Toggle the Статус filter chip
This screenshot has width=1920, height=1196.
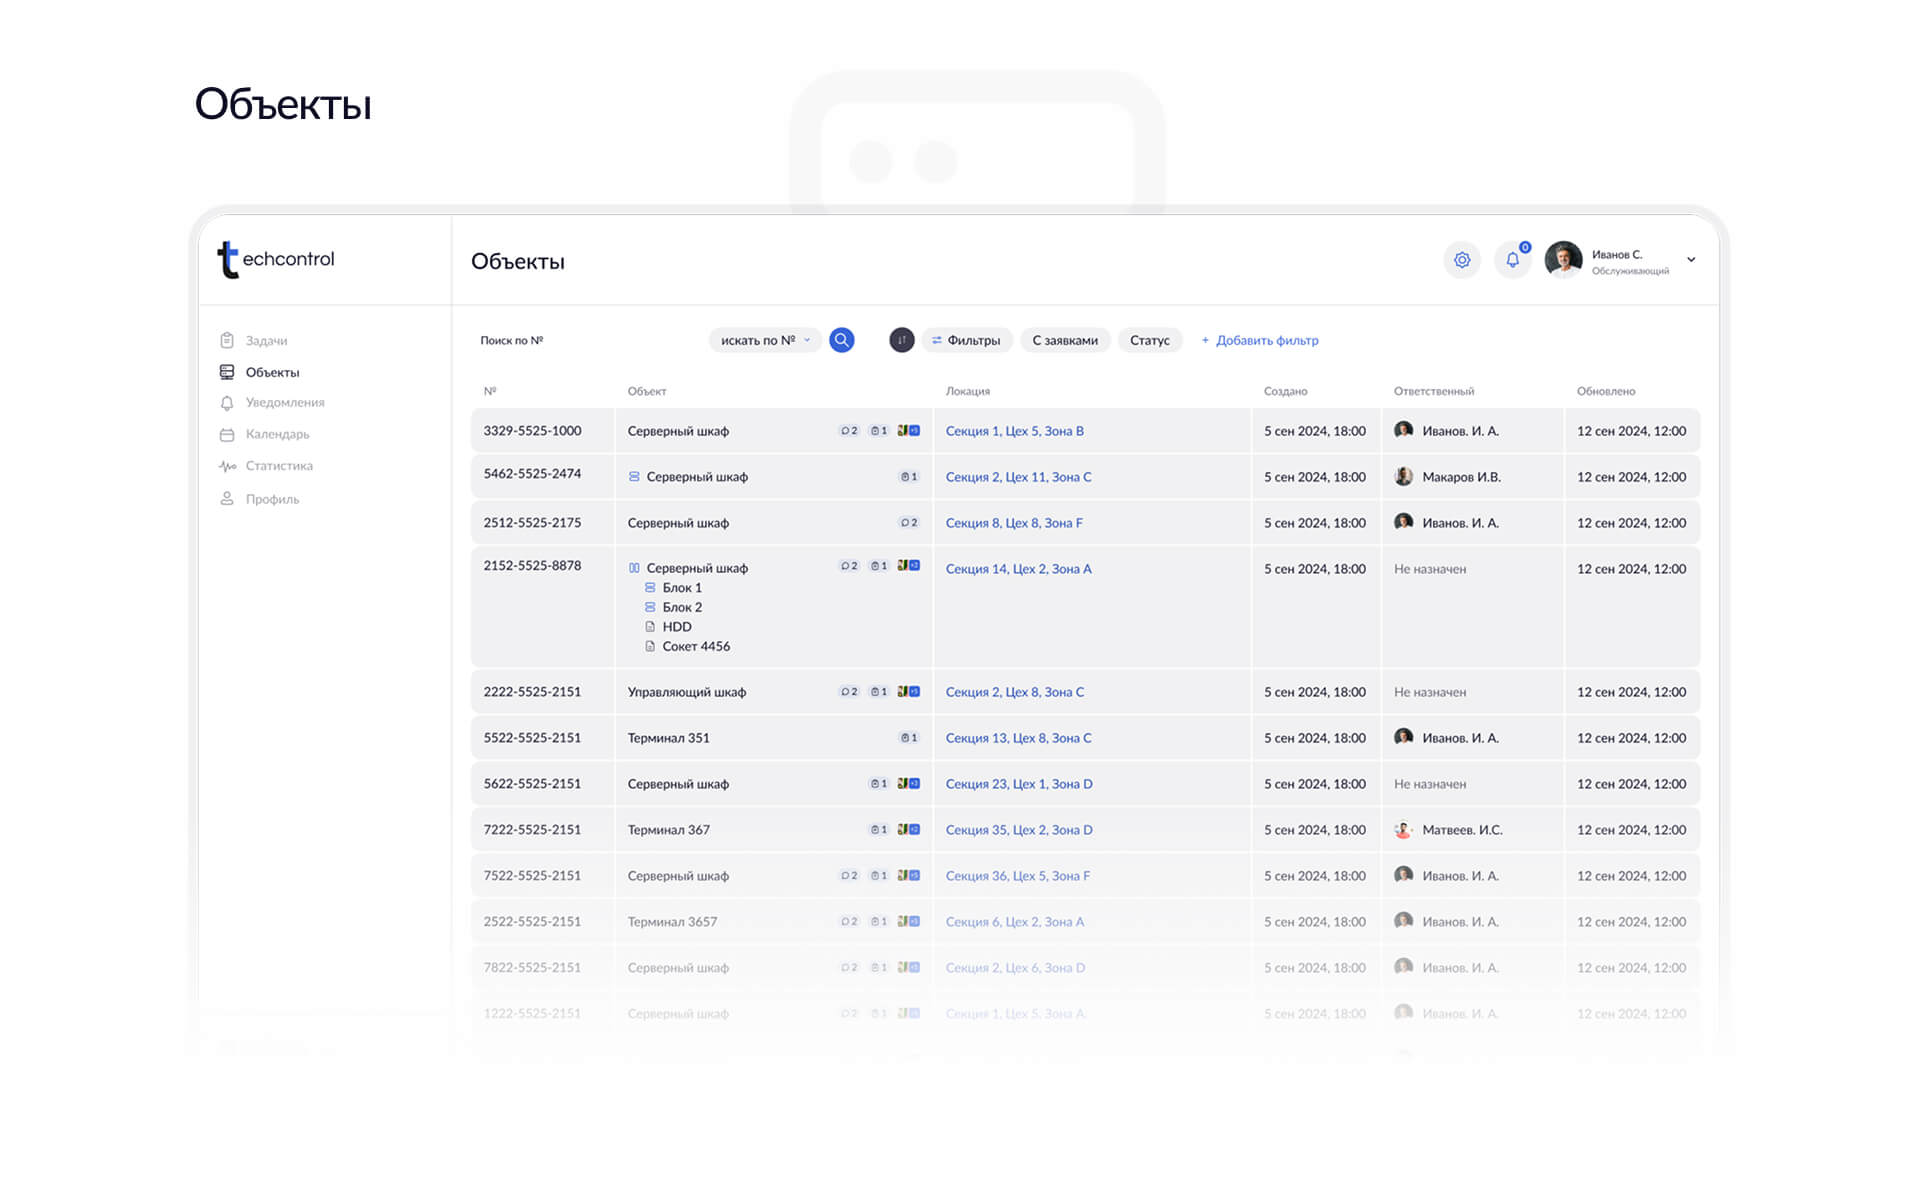1149,340
